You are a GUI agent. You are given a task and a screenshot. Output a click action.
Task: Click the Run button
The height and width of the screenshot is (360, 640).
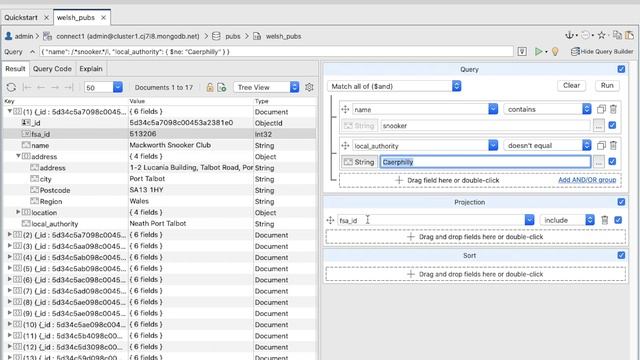607,85
